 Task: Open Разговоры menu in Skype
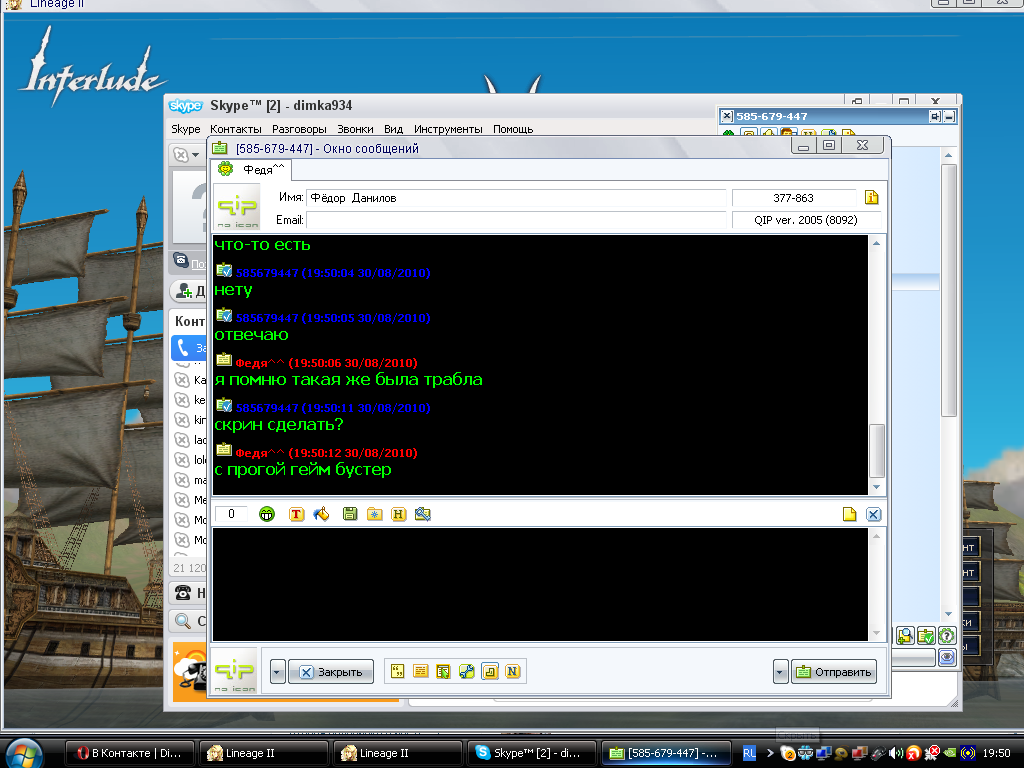point(299,129)
